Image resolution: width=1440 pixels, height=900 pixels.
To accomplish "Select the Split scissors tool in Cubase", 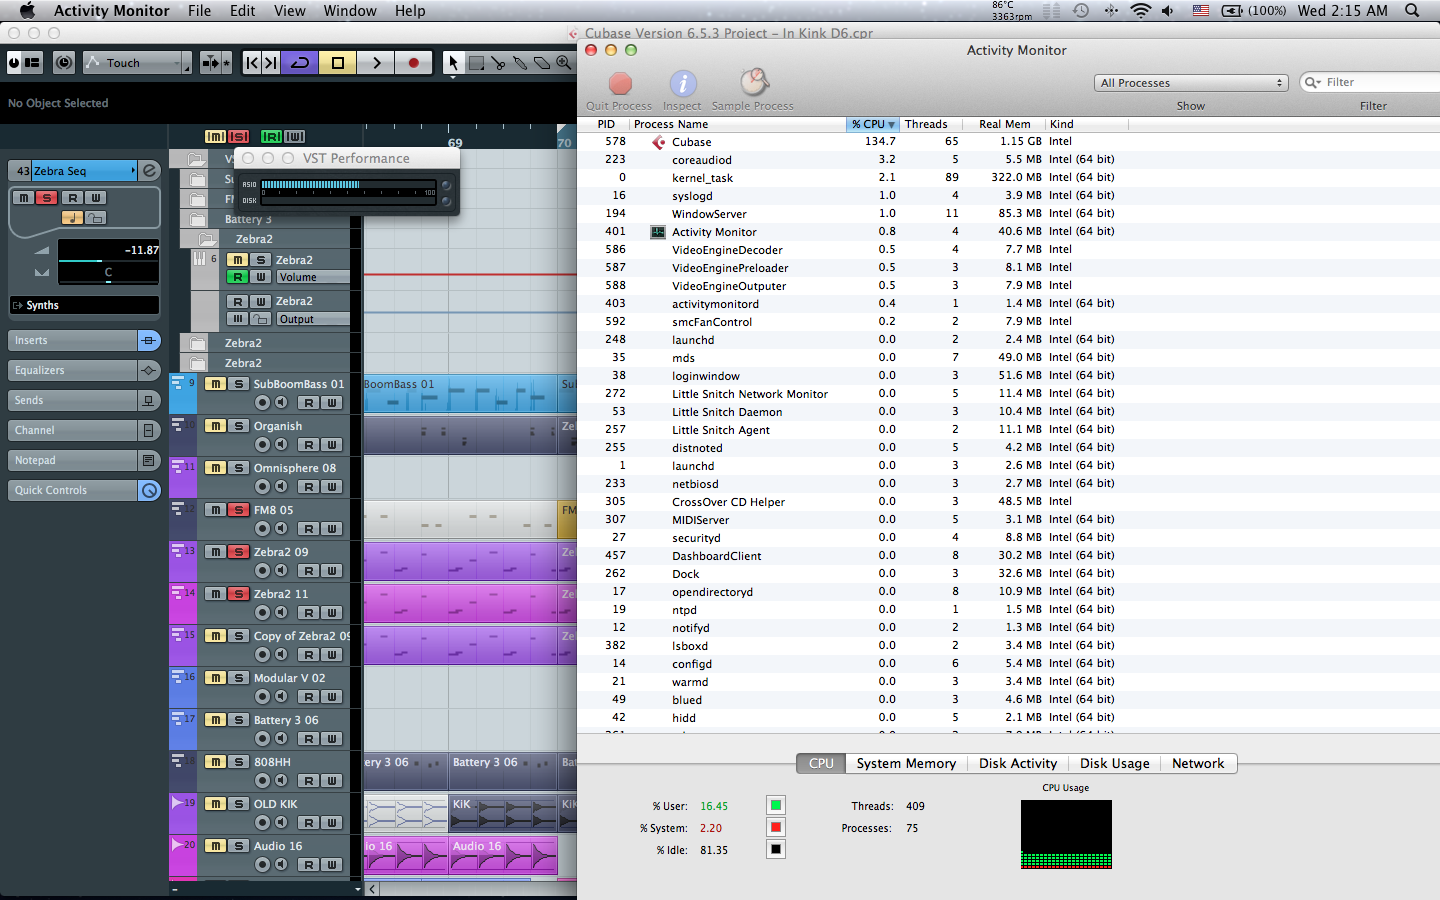I will pos(499,63).
